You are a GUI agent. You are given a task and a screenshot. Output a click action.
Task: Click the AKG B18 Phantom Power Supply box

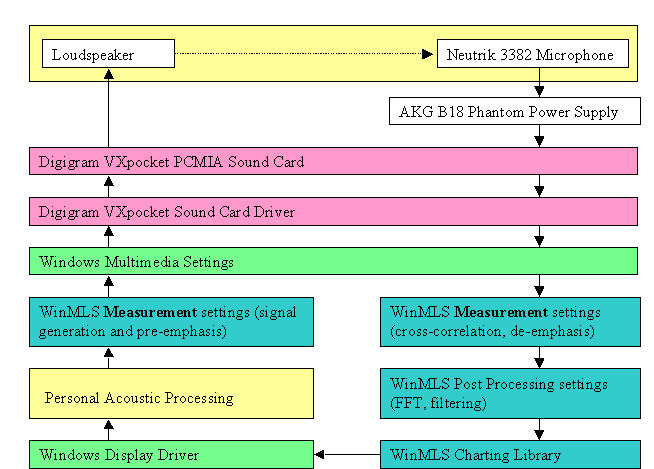tap(515, 111)
